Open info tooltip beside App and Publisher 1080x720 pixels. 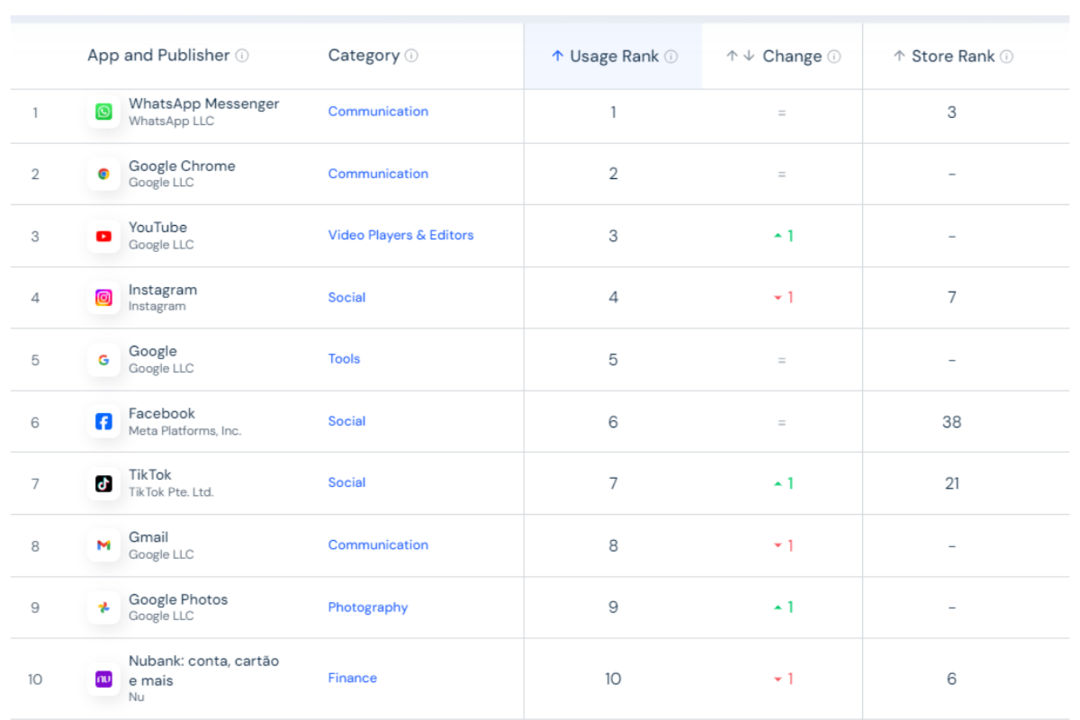click(242, 56)
